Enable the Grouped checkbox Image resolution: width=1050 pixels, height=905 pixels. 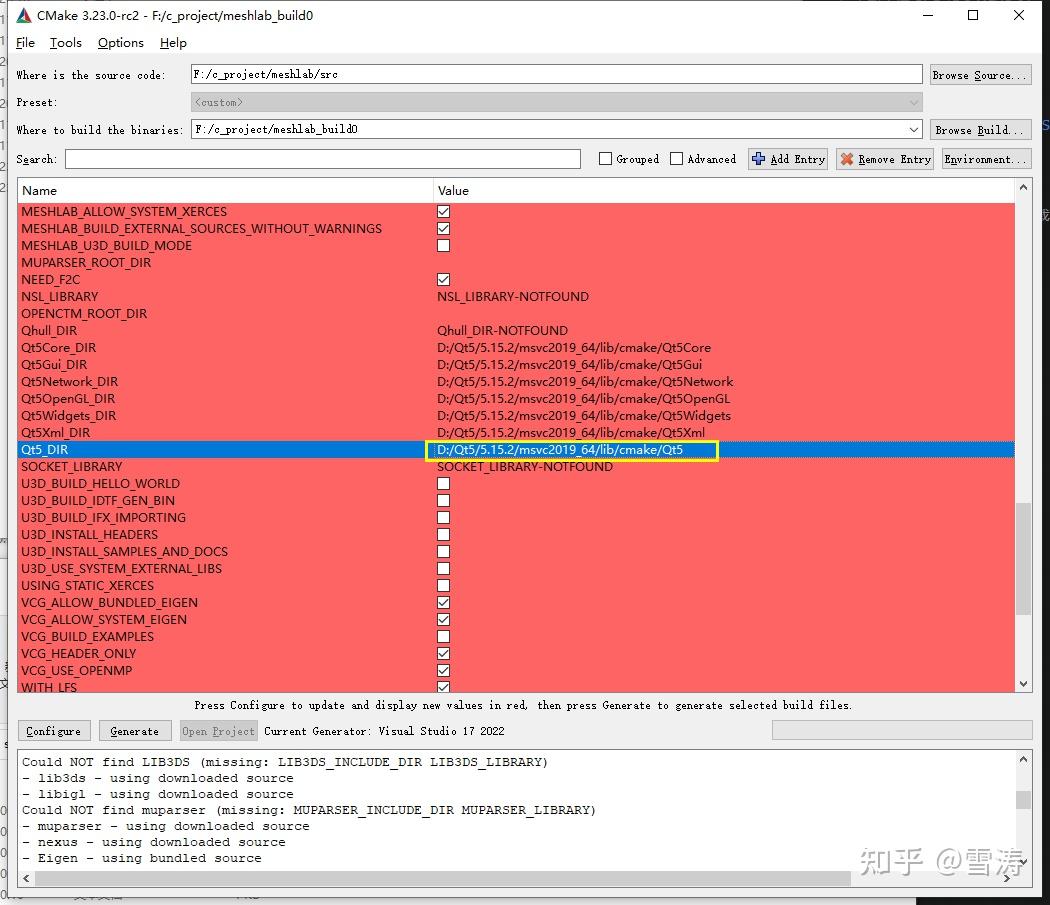click(605, 158)
